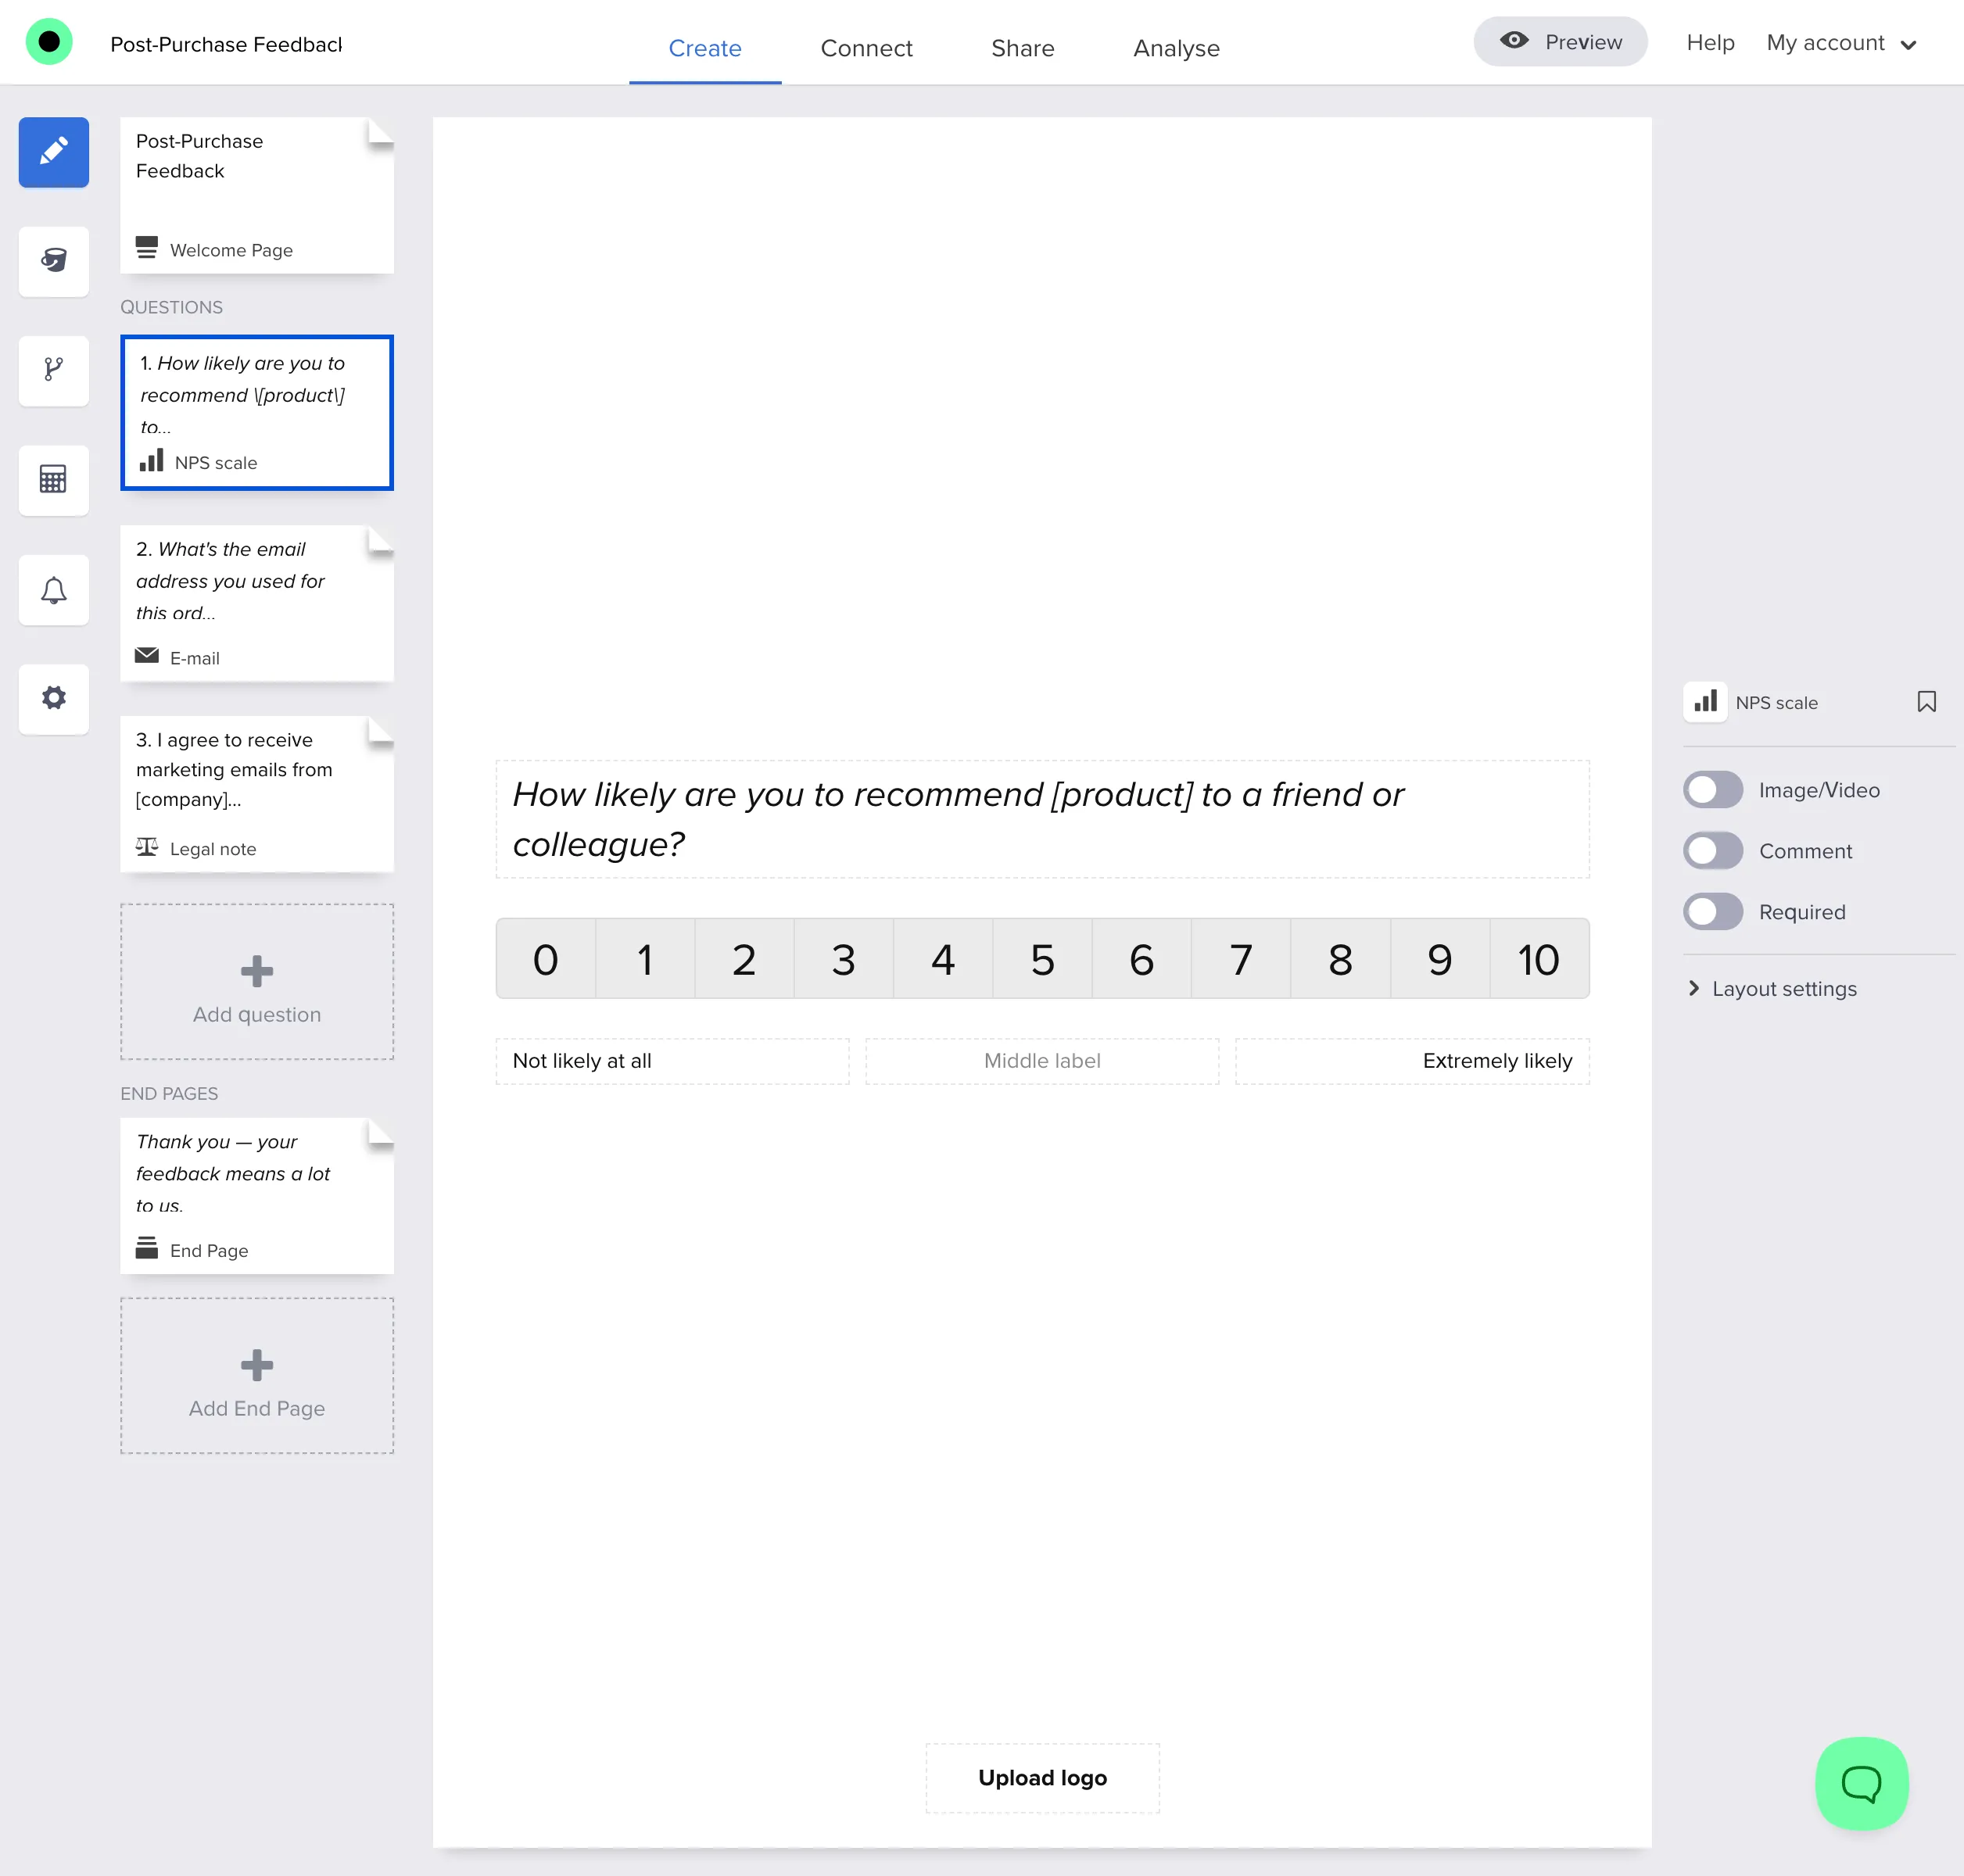The width and height of the screenshot is (1964, 1876).
Task: Select question 2 email address card
Action: [257, 604]
